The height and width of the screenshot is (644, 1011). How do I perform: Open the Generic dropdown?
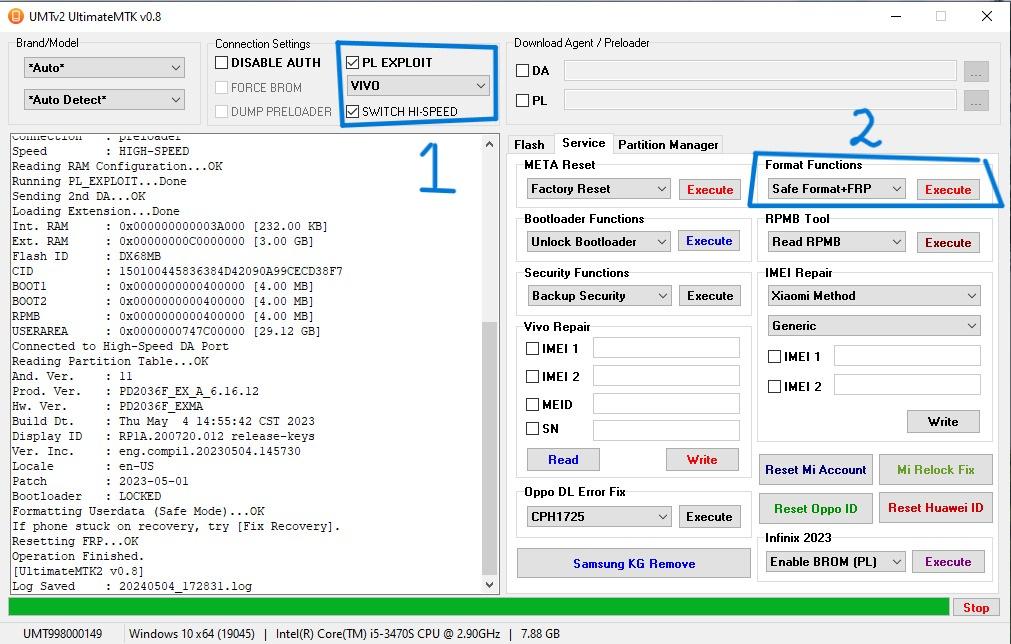[874, 326]
